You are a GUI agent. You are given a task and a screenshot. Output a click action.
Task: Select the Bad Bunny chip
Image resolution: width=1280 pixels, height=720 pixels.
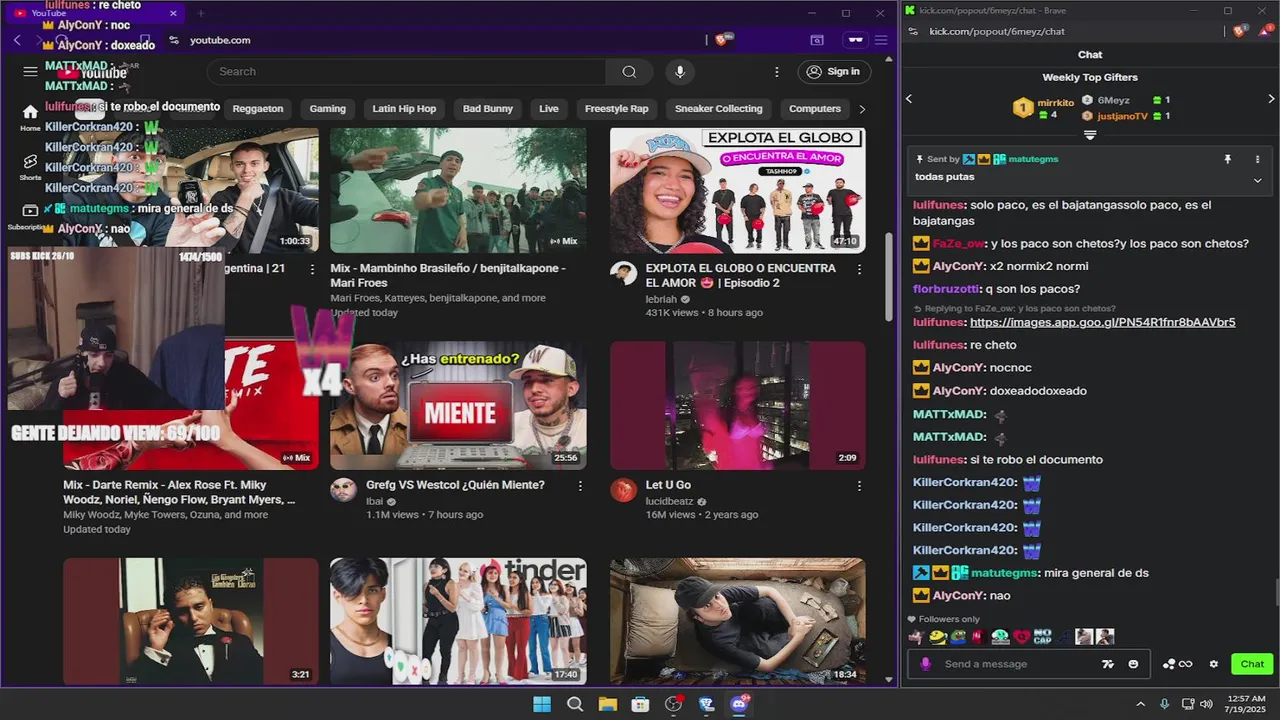click(488, 109)
